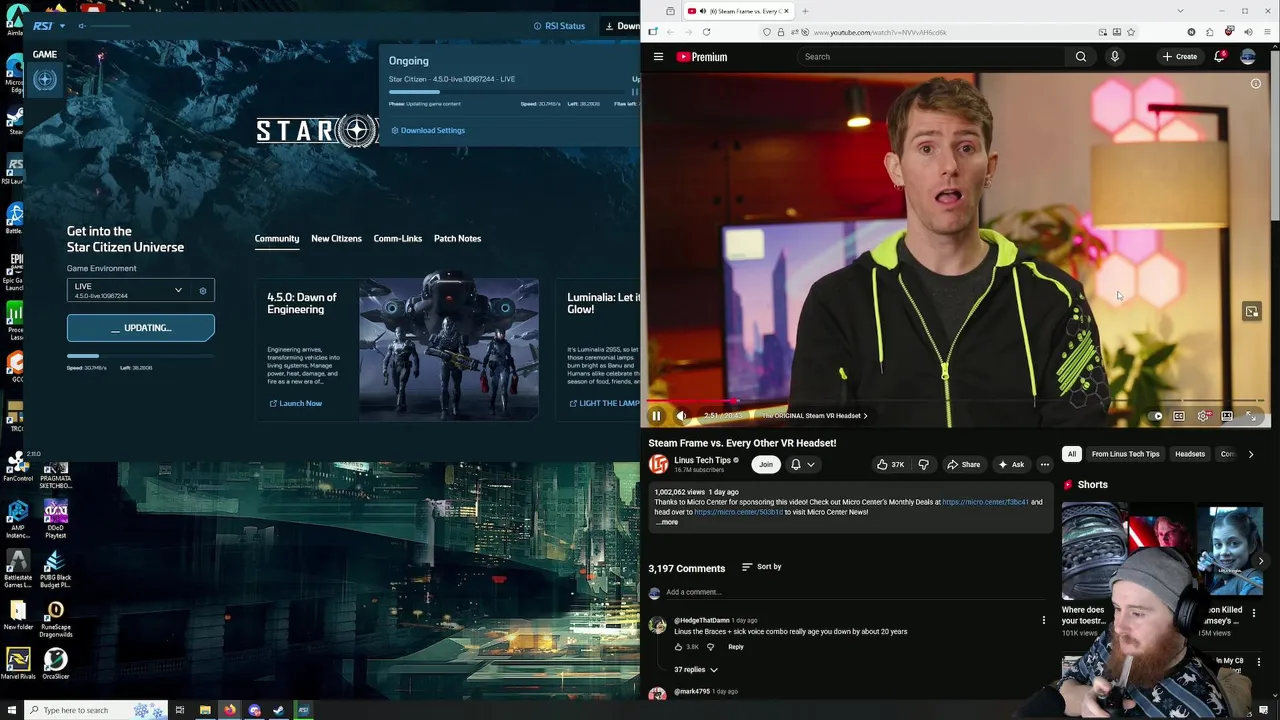Open Windows Start menu
1280x720 pixels.
click(x=11, y=710)
